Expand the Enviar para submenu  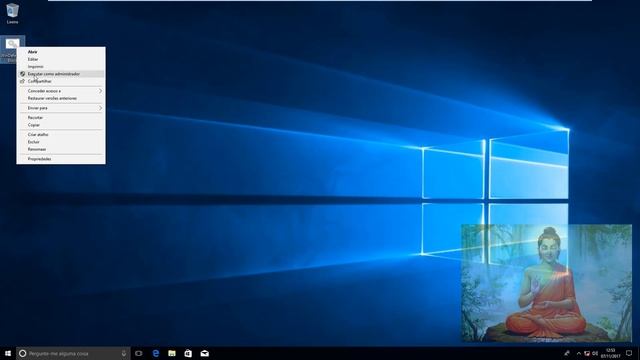coord(60,108)
